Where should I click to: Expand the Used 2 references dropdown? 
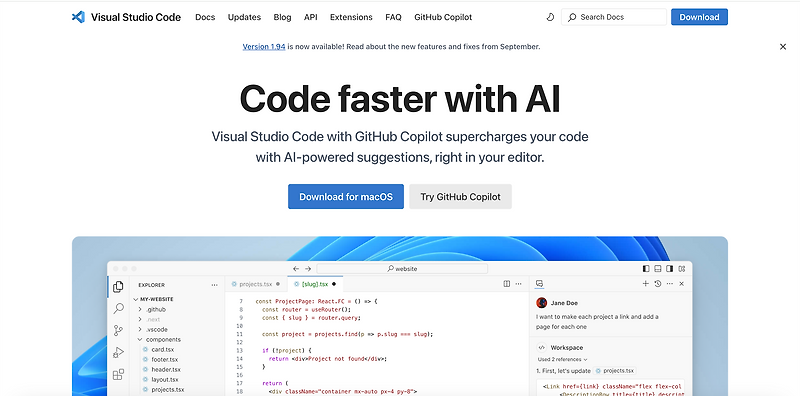coord(562,359)
